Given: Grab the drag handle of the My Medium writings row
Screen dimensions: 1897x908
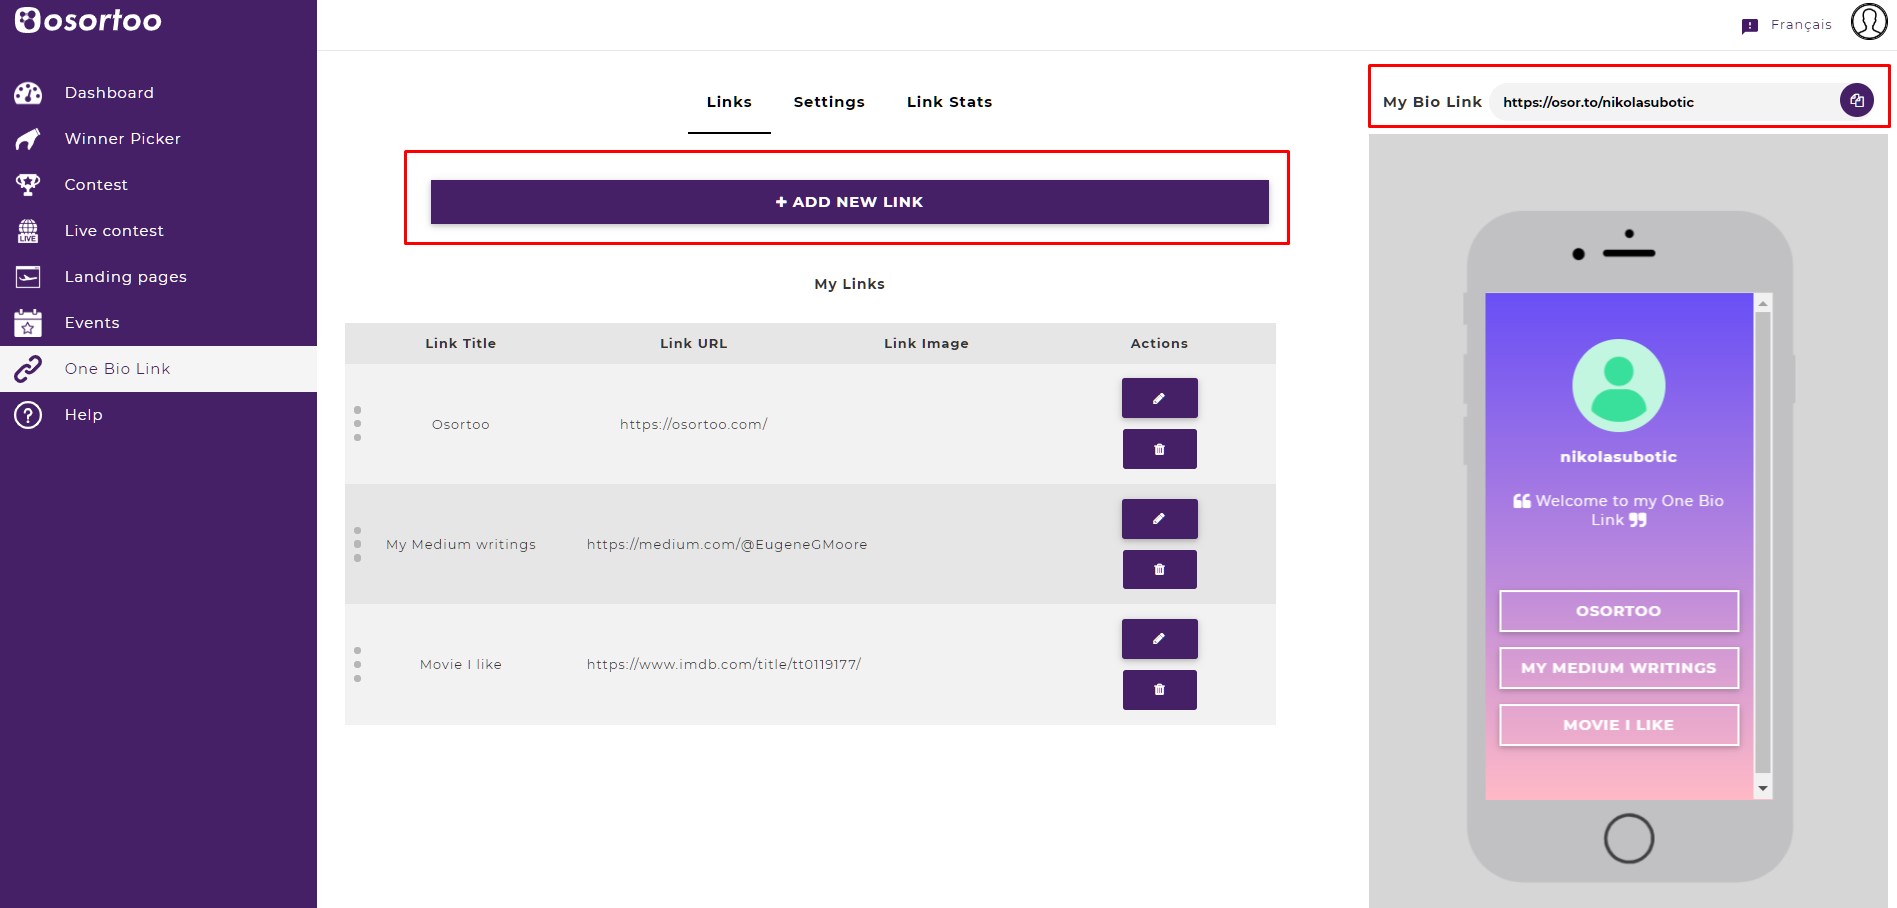Looking at the screenshot, I should pyautogui.click(x=357, y=544).
